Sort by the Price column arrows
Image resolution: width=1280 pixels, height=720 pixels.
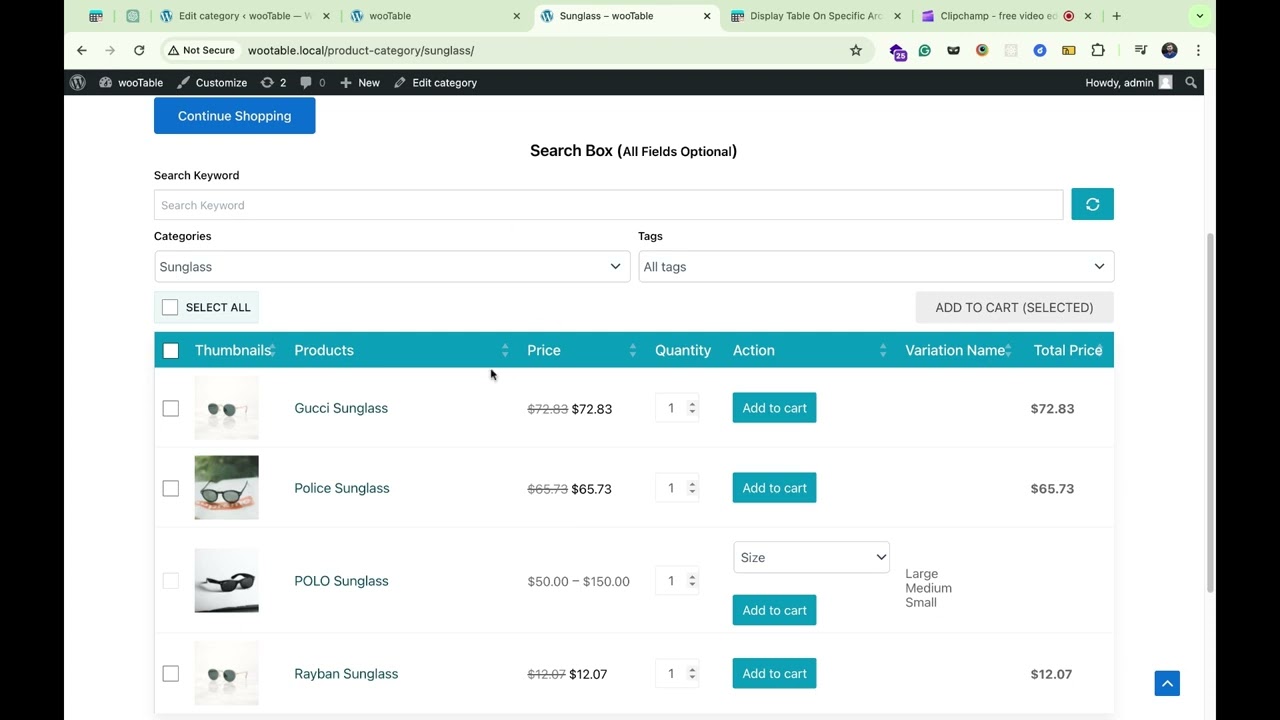tap(633, 350)
